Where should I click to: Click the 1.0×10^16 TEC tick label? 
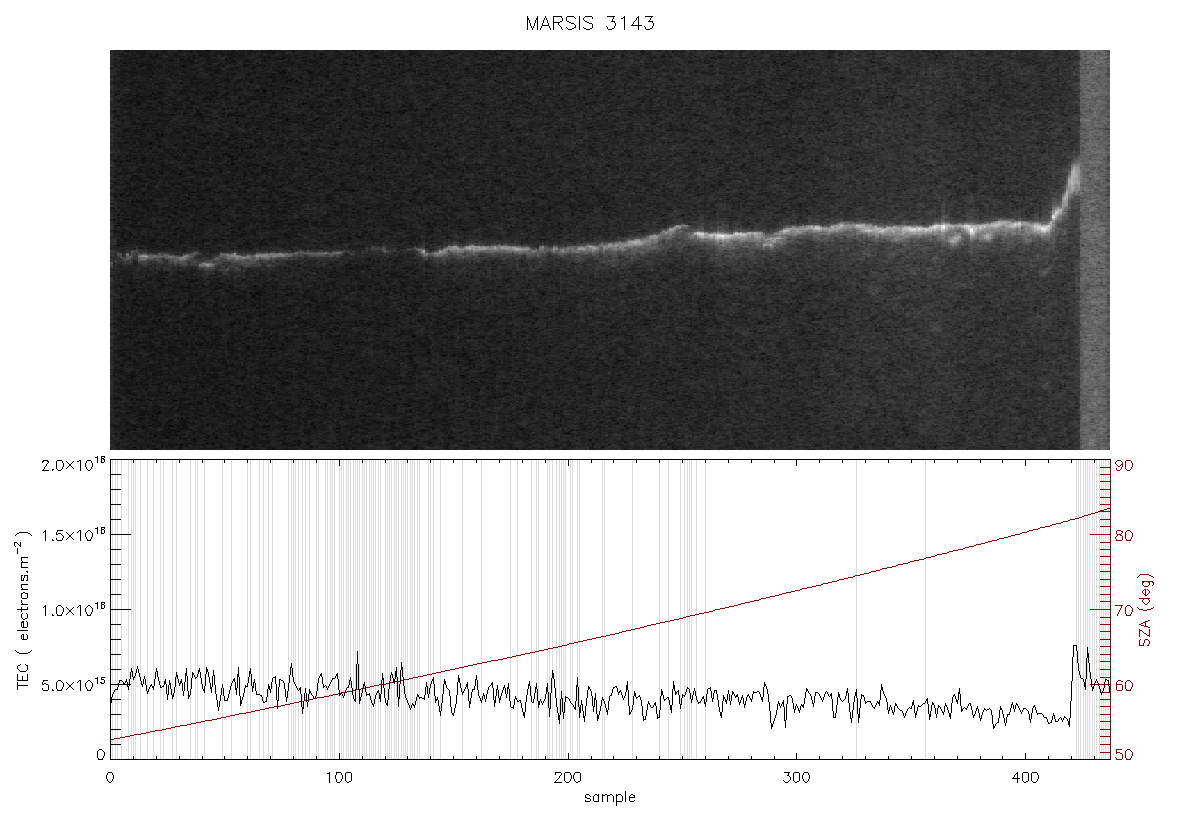click(73, 610)
